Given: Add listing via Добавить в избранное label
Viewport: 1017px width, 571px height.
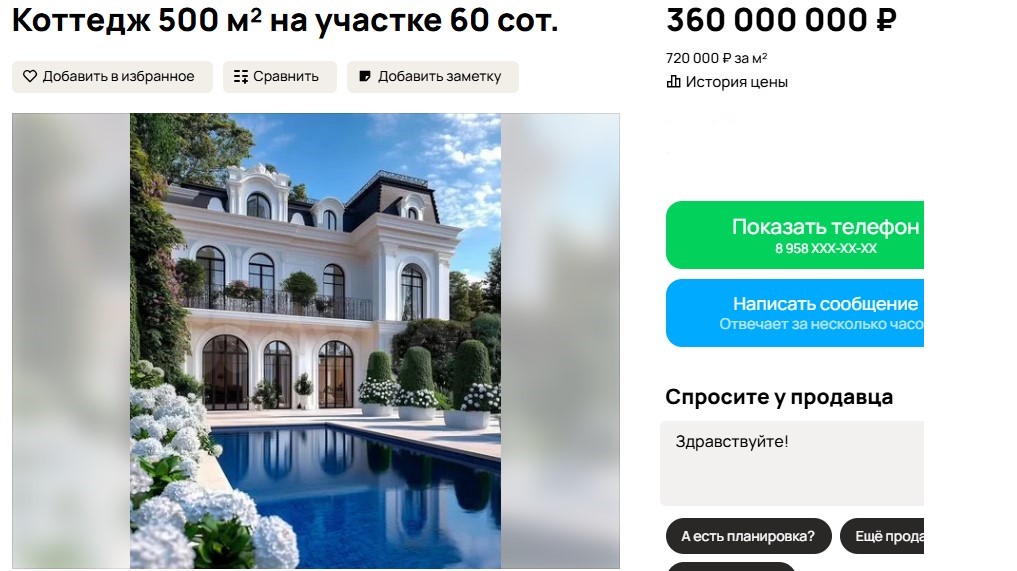Looking at the screenshot, I should (x=119, y=77).
